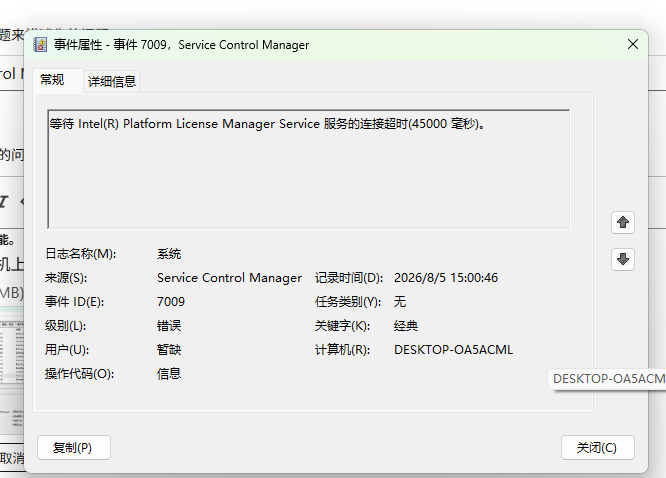The height and width of the screenshot is (478, 666).
Task: Click the 日志名称(M) label
Action: pyautogui.click(x=81, y=254)
